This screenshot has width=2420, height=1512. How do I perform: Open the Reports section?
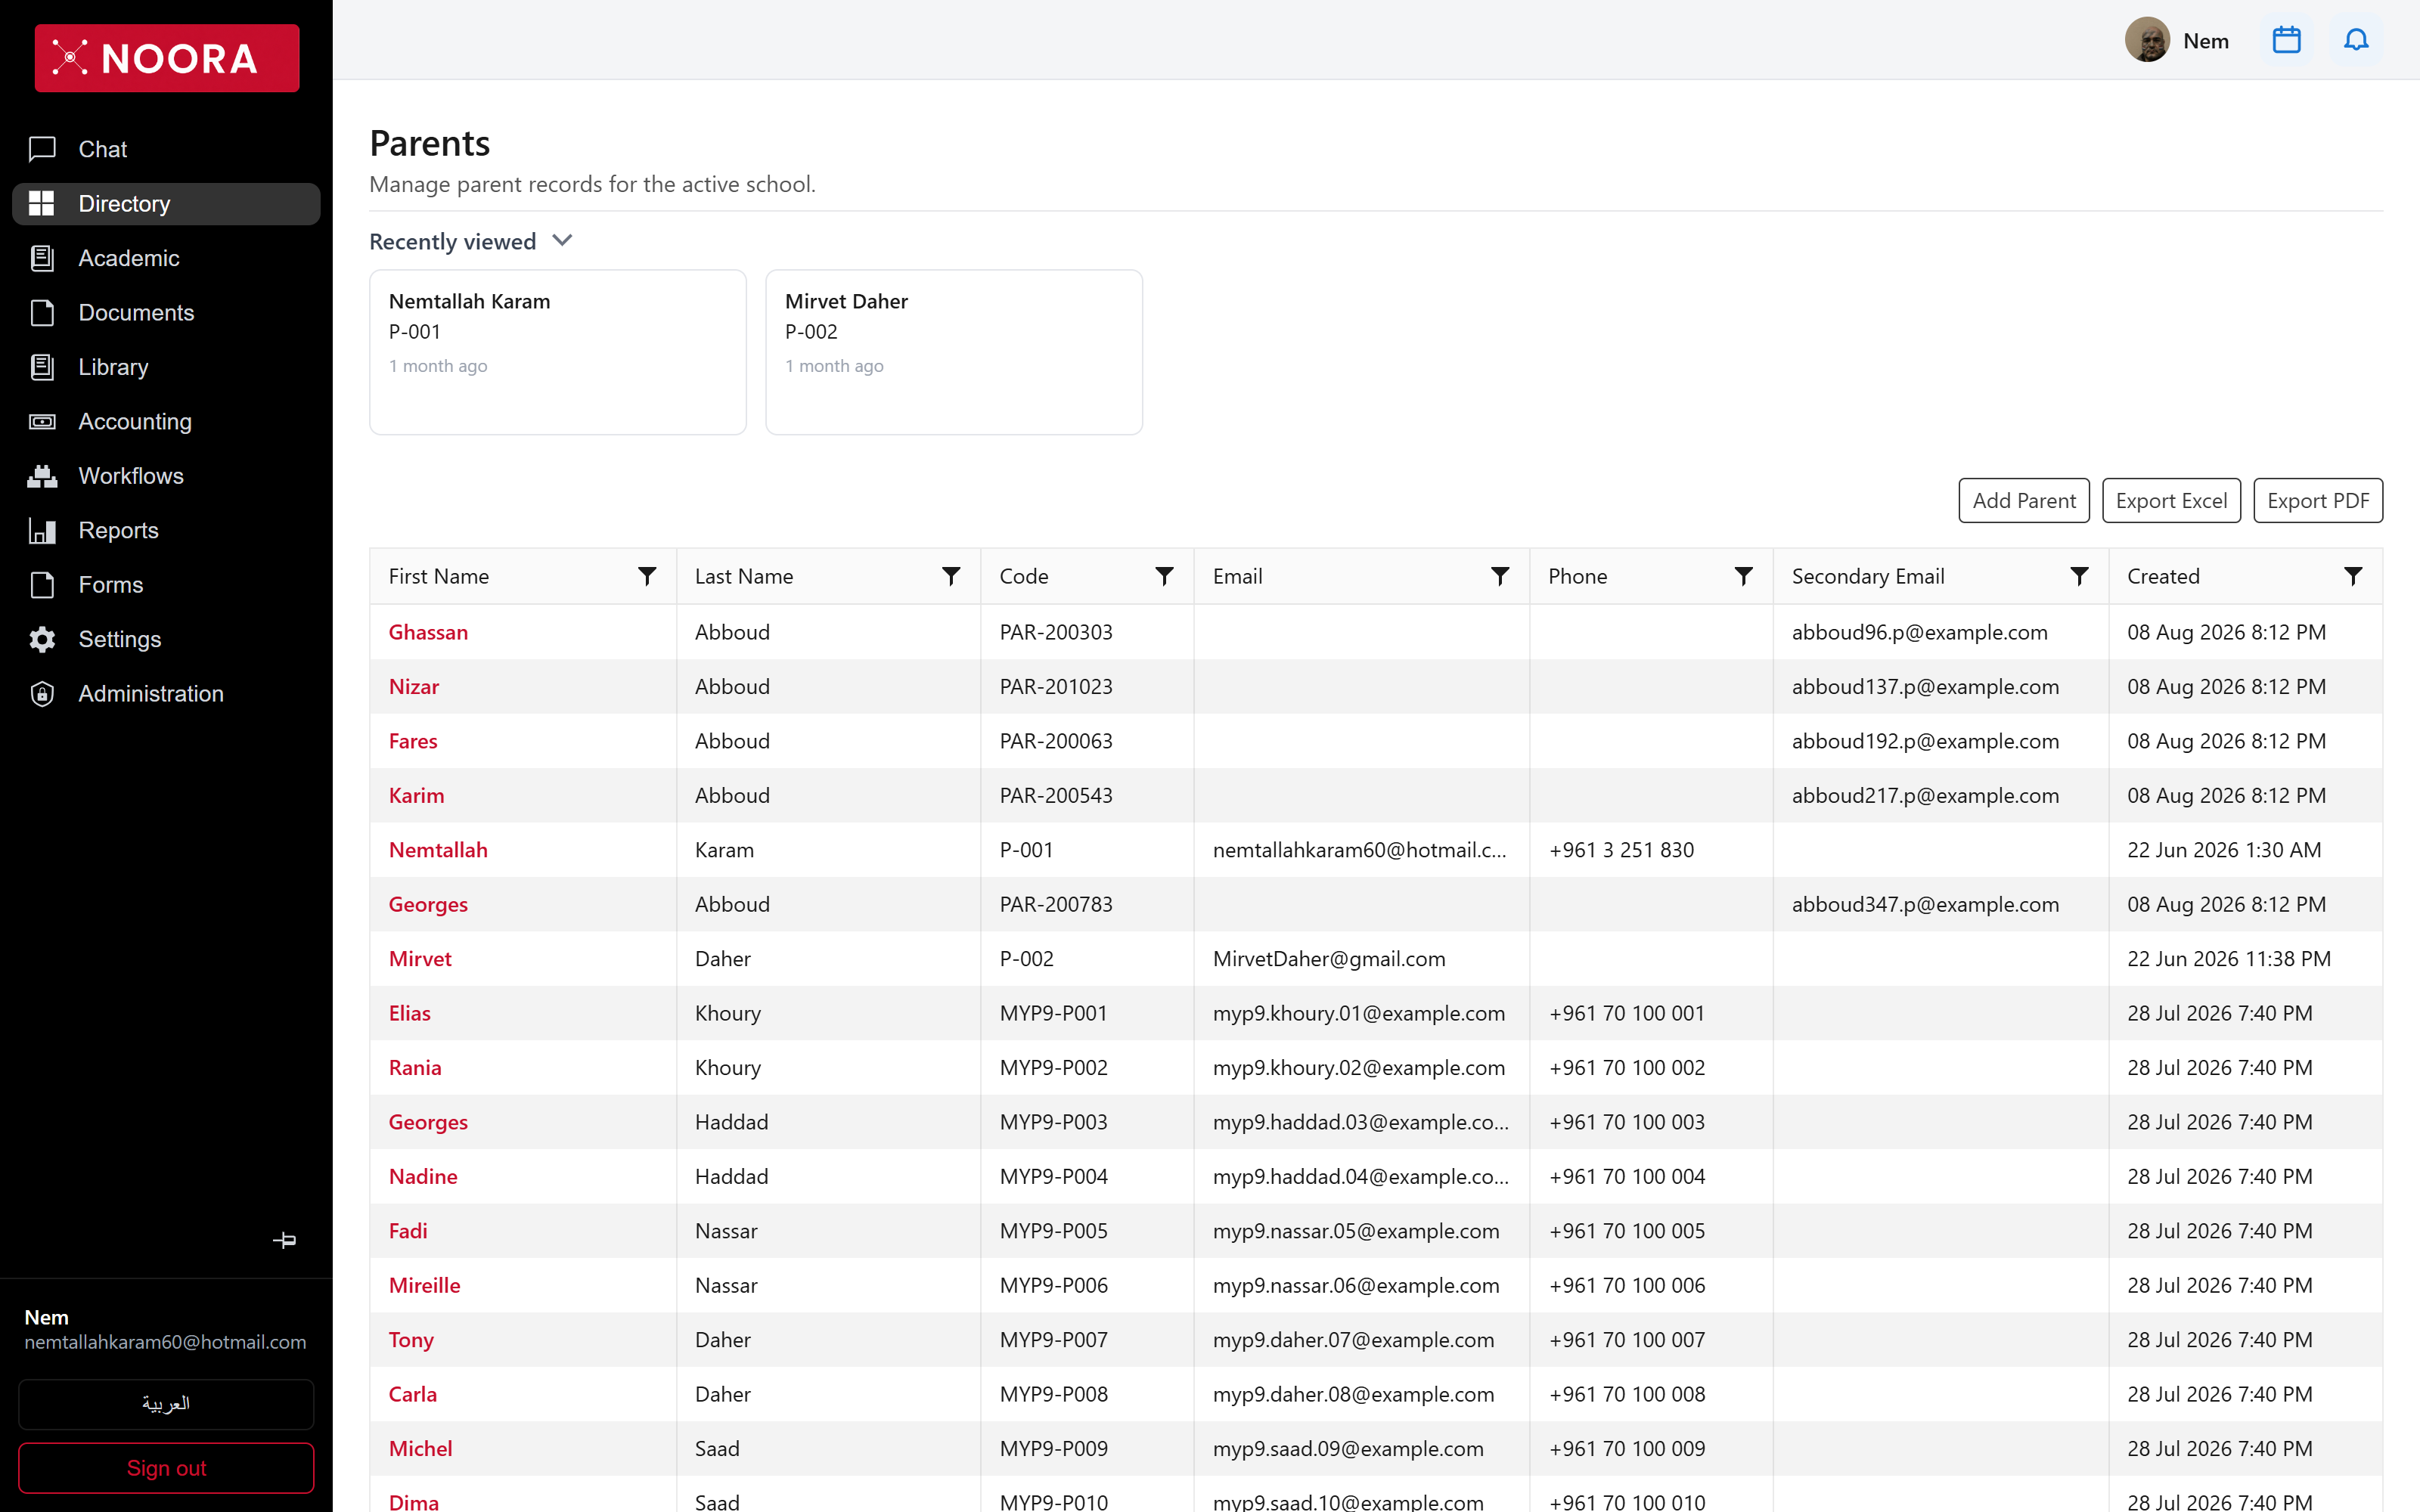tap(166, 530)
